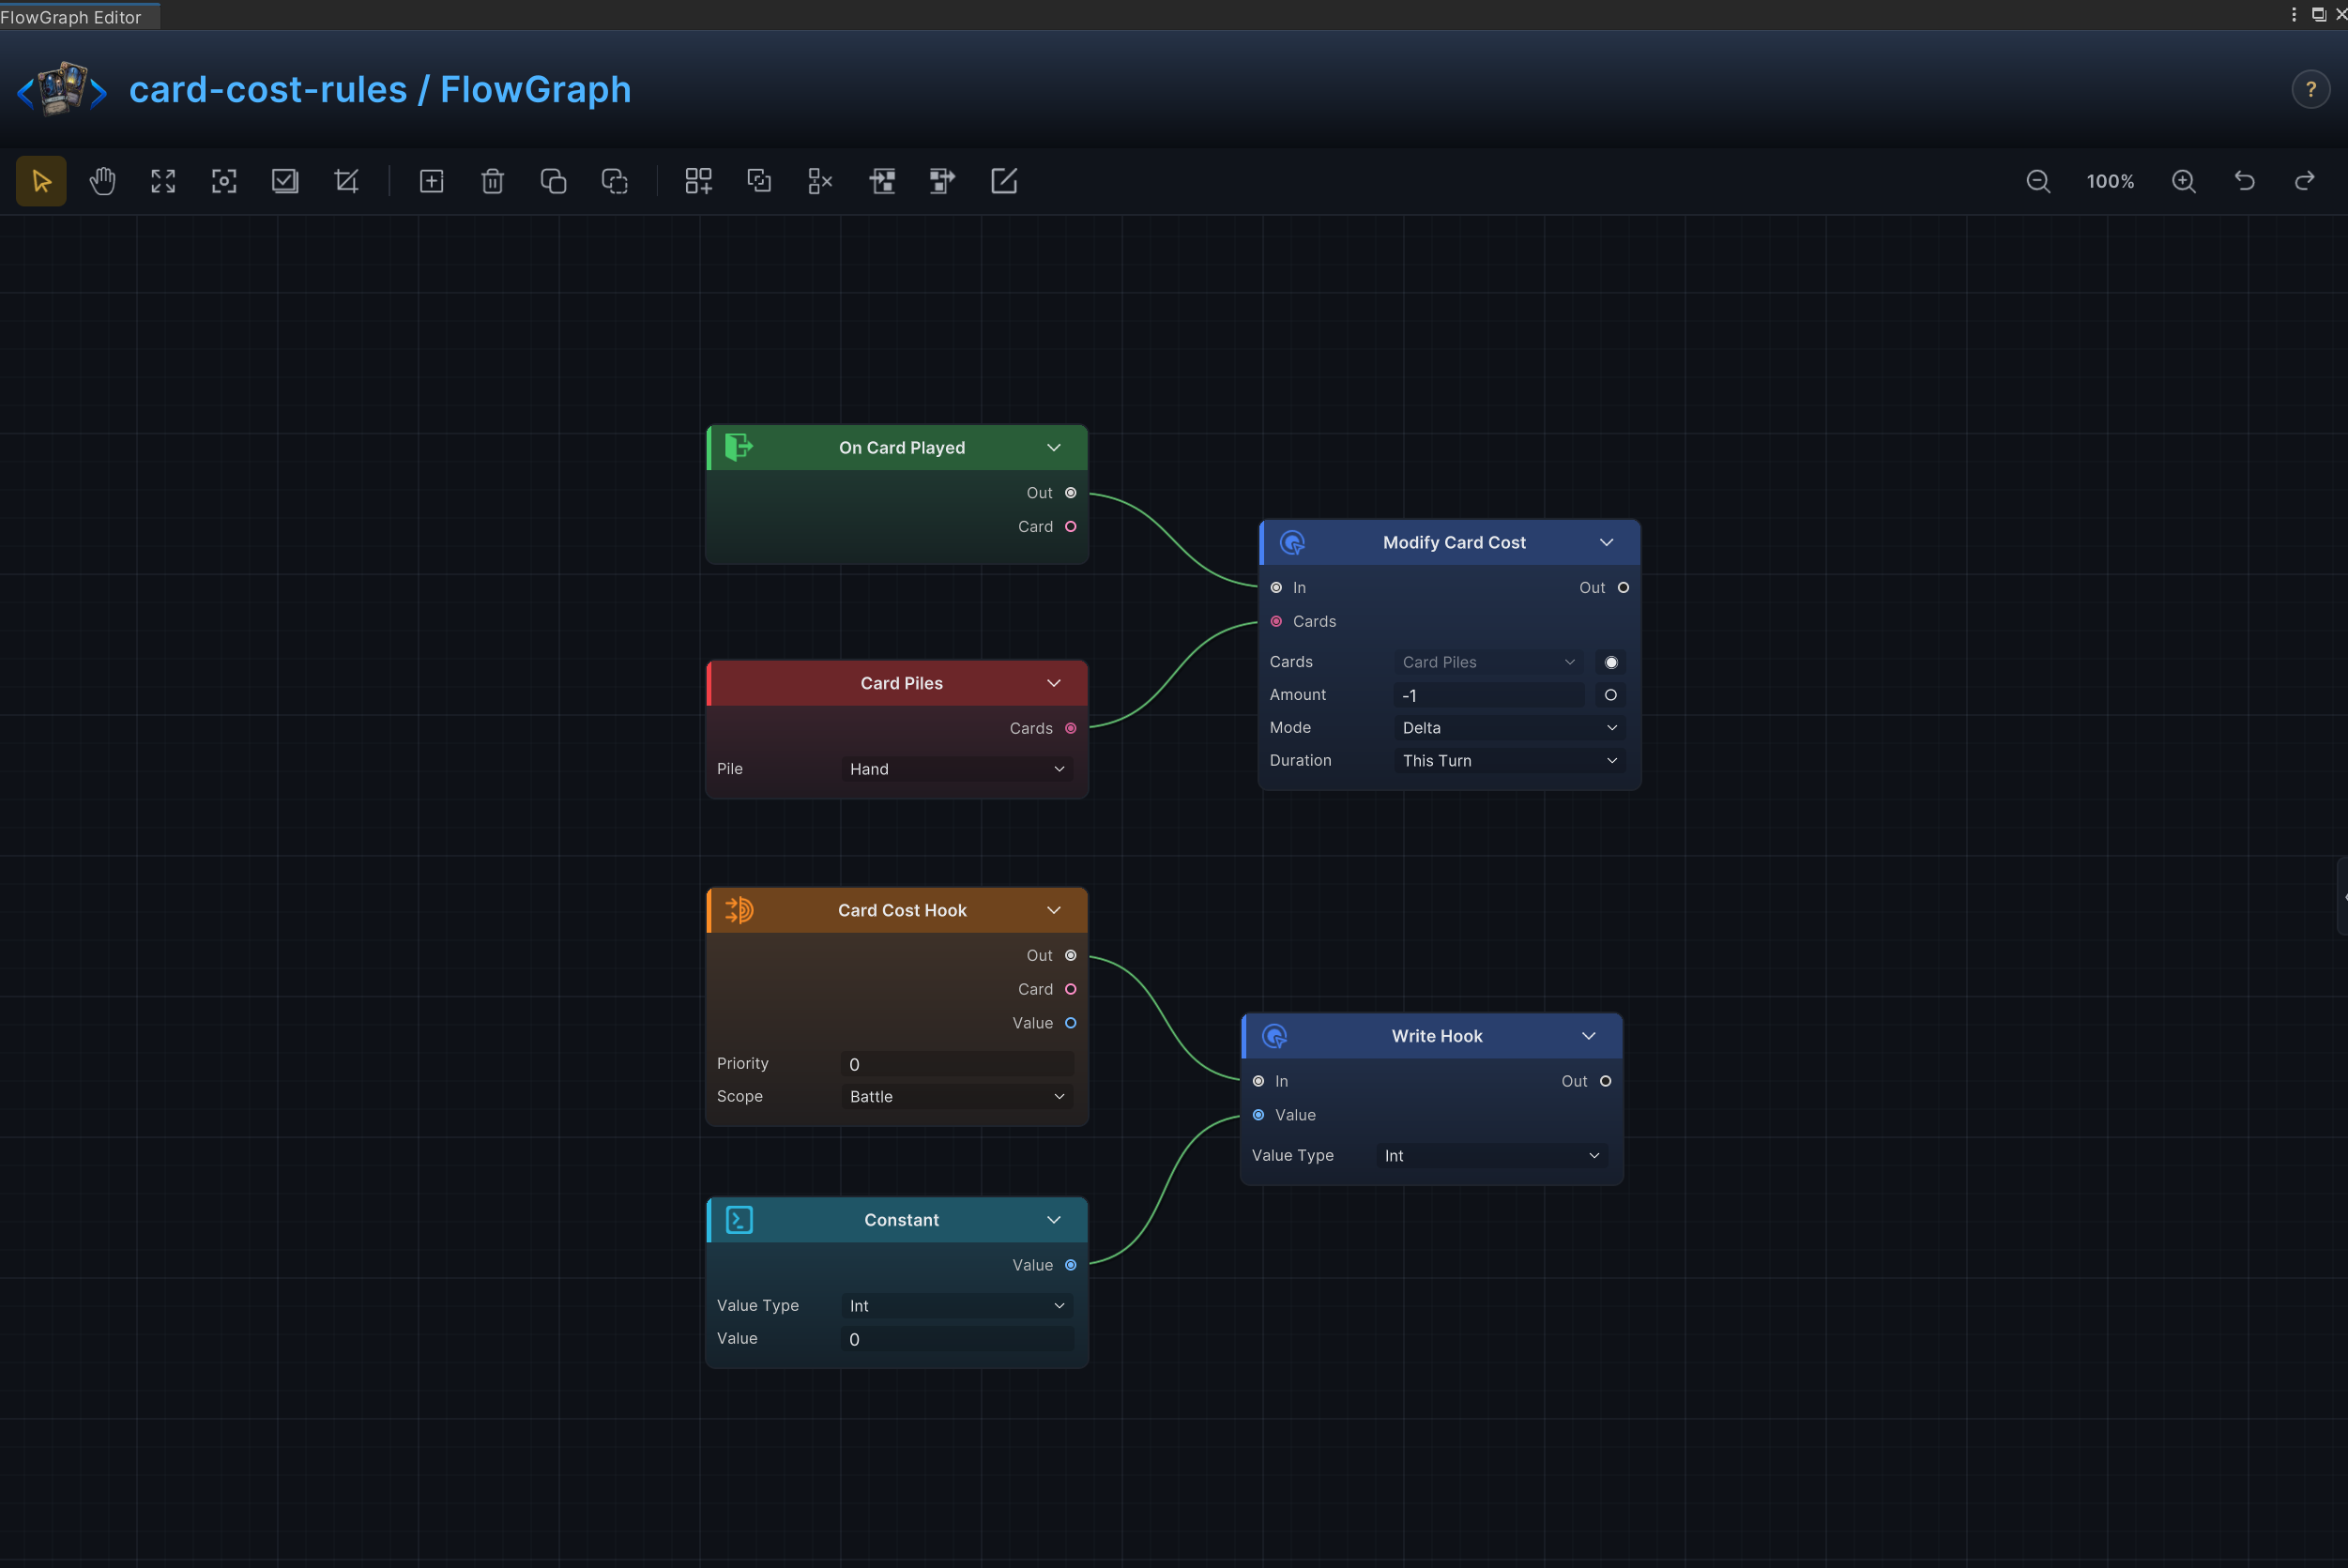Click the Card Piles node title
The width and height of the screenshot is (2348, 1568).
pyautogui.click(x=902, y=683)
